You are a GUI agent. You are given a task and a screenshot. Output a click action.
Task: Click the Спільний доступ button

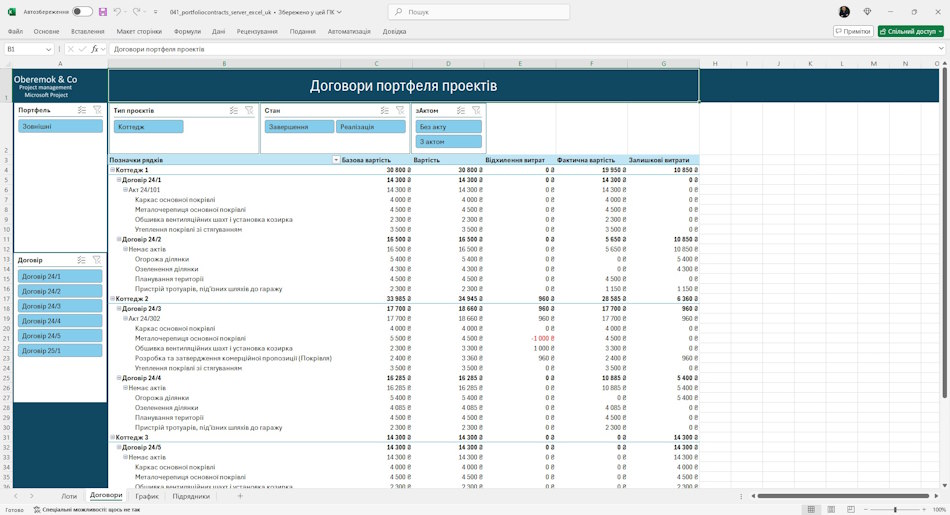[x=911, y=32]
